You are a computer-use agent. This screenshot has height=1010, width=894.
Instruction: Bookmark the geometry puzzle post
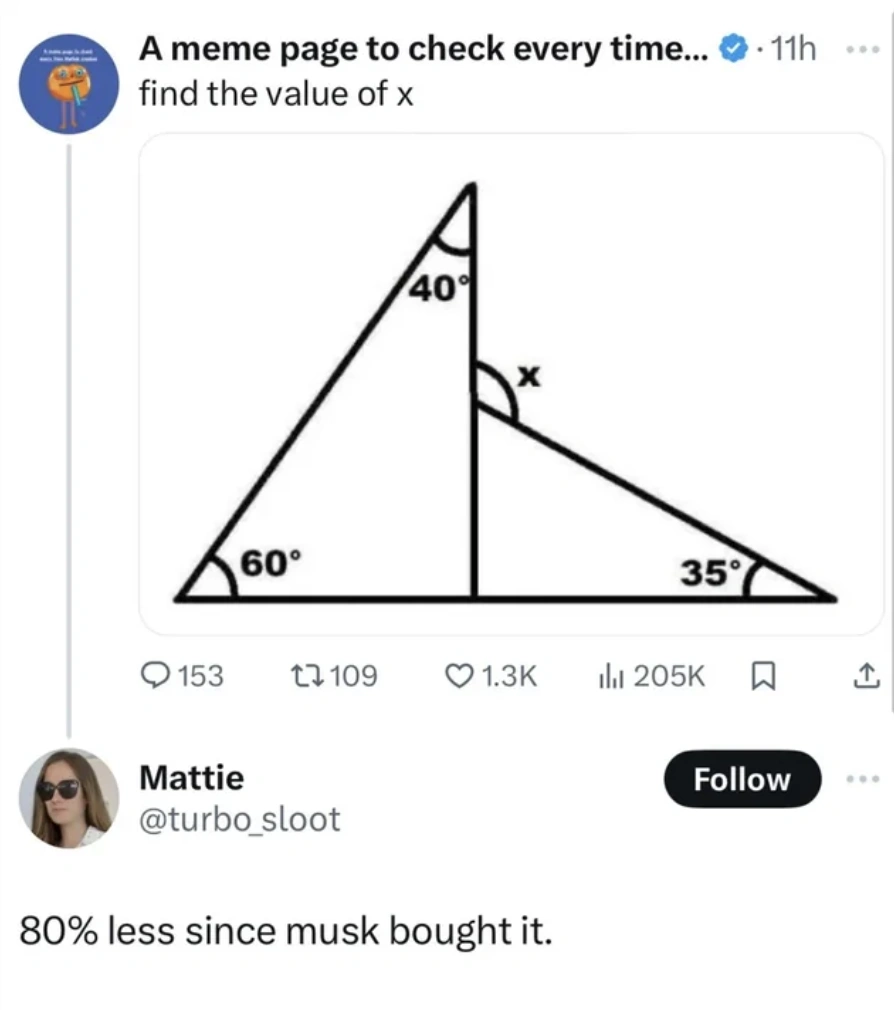pos(761,677)
